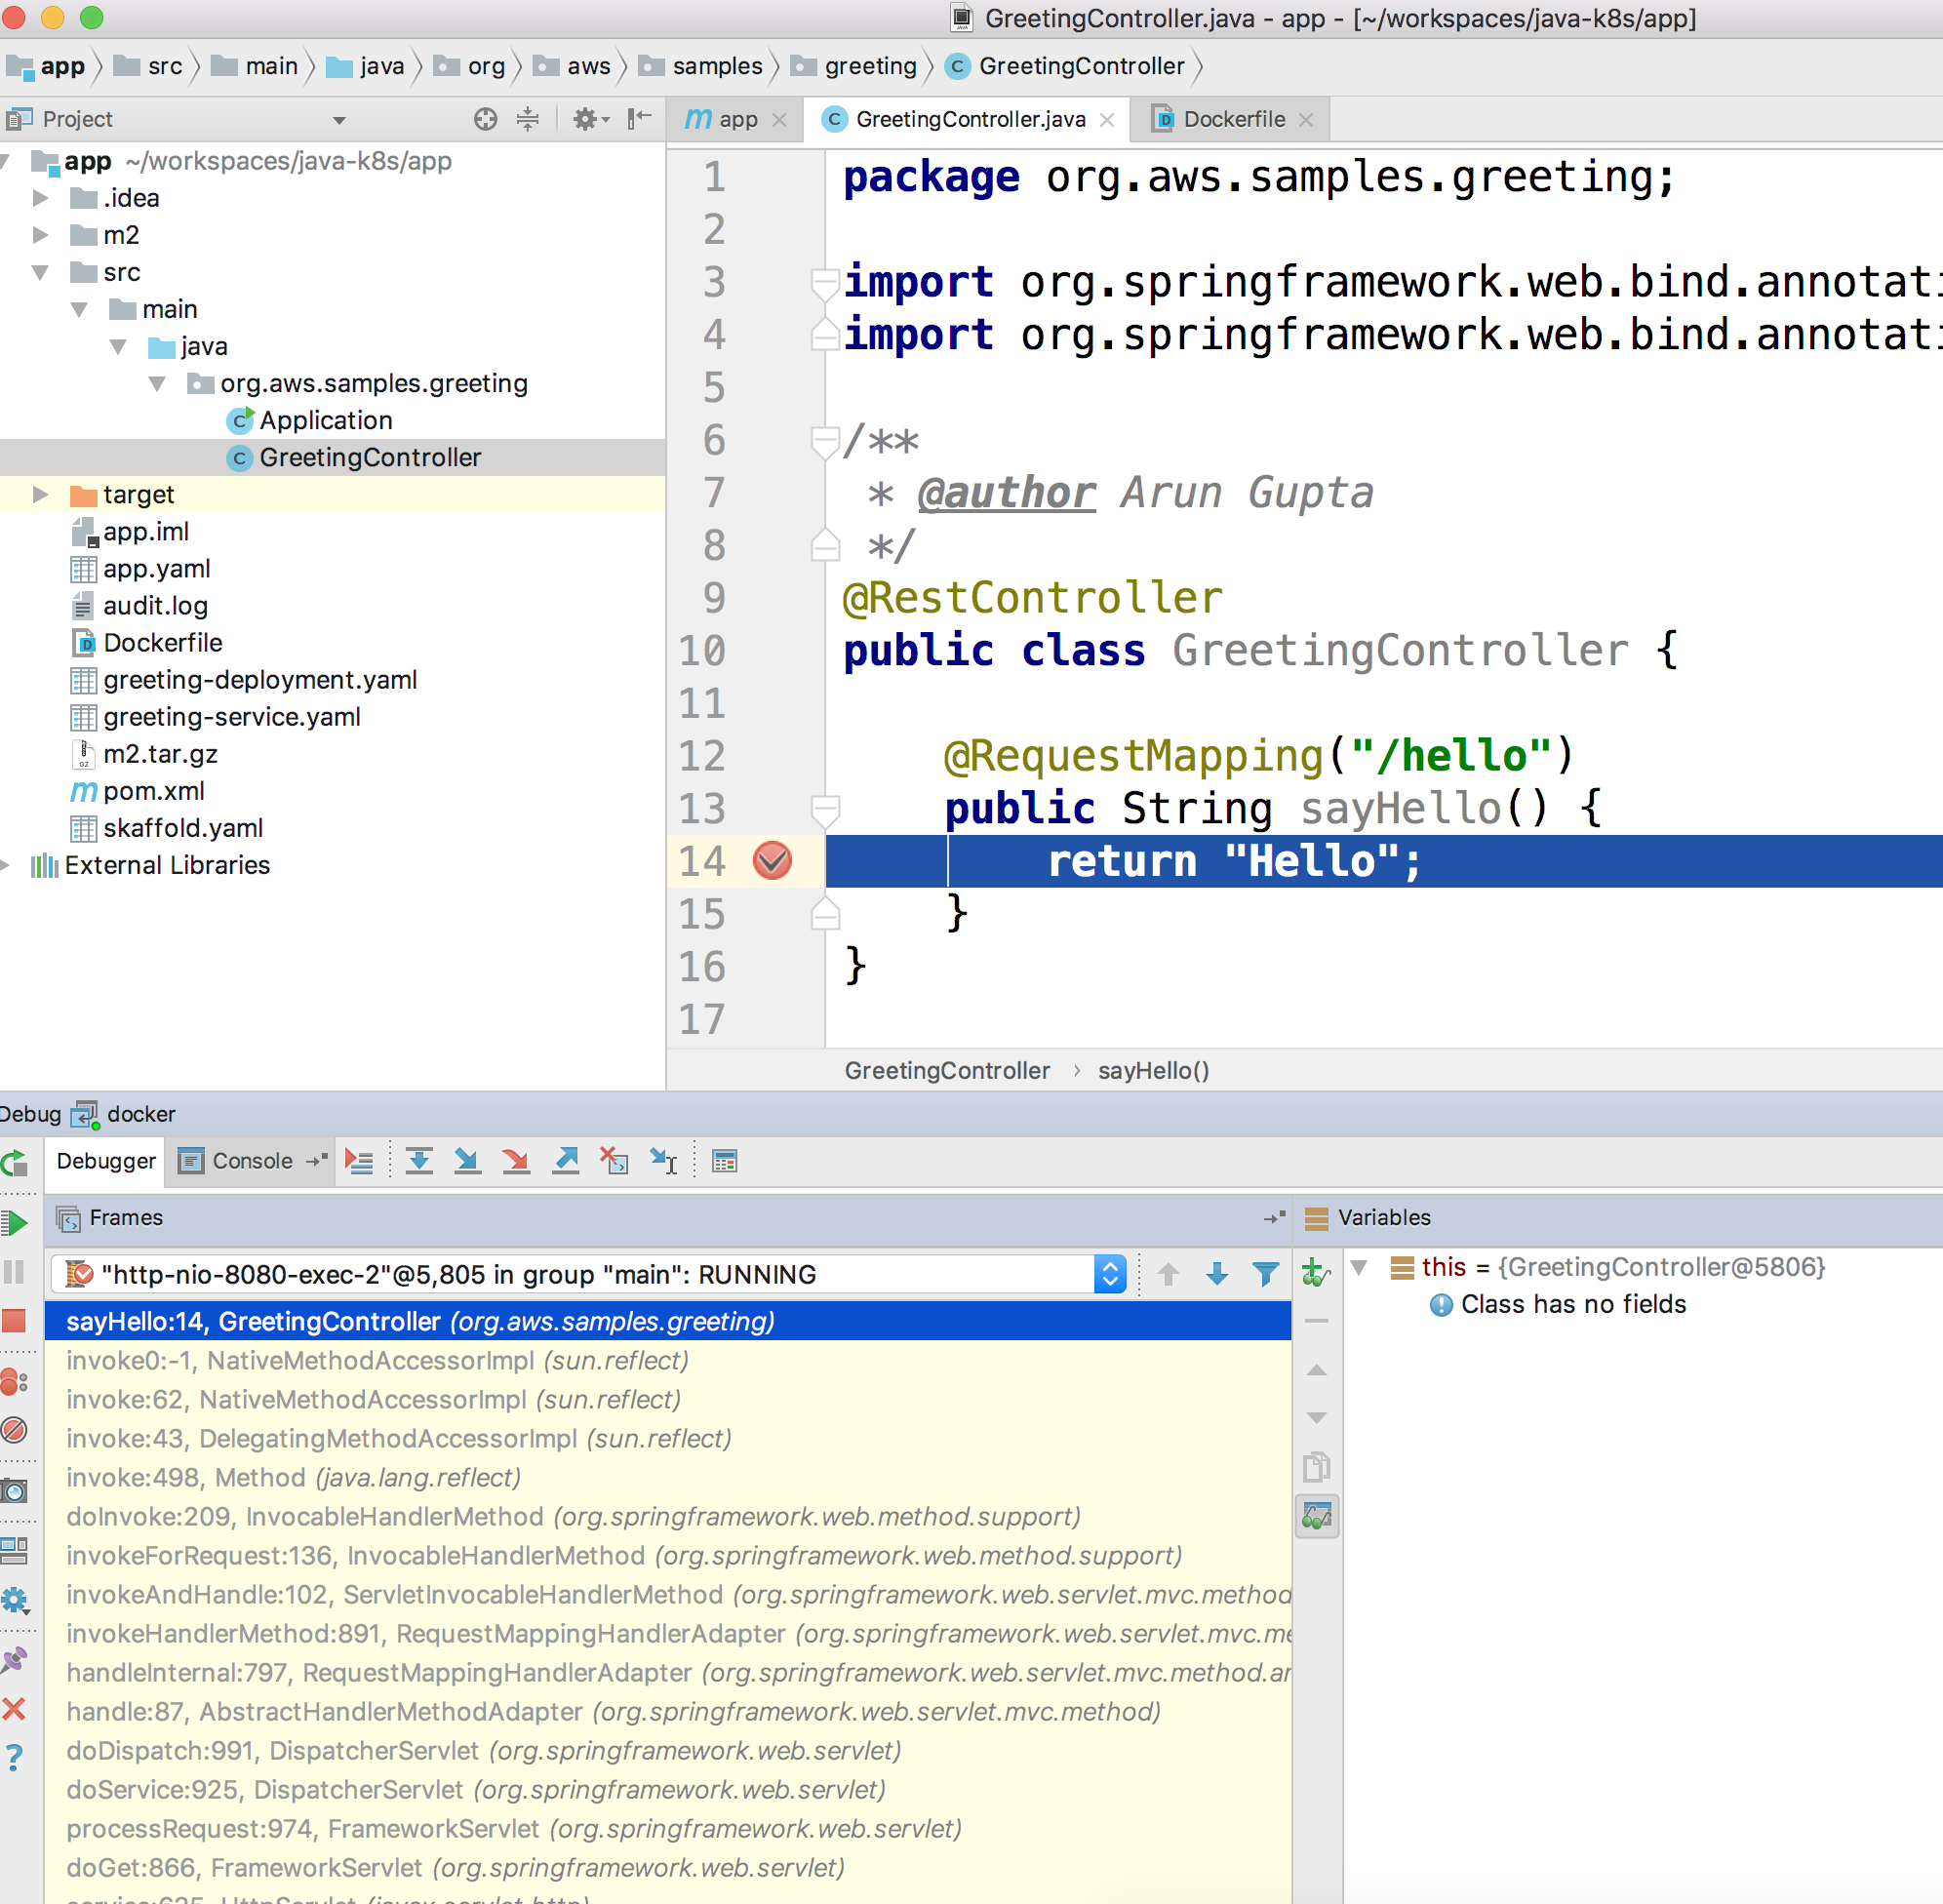Collapse the src folder
Screen dimensions: 1943x1904
click(41, 272)
